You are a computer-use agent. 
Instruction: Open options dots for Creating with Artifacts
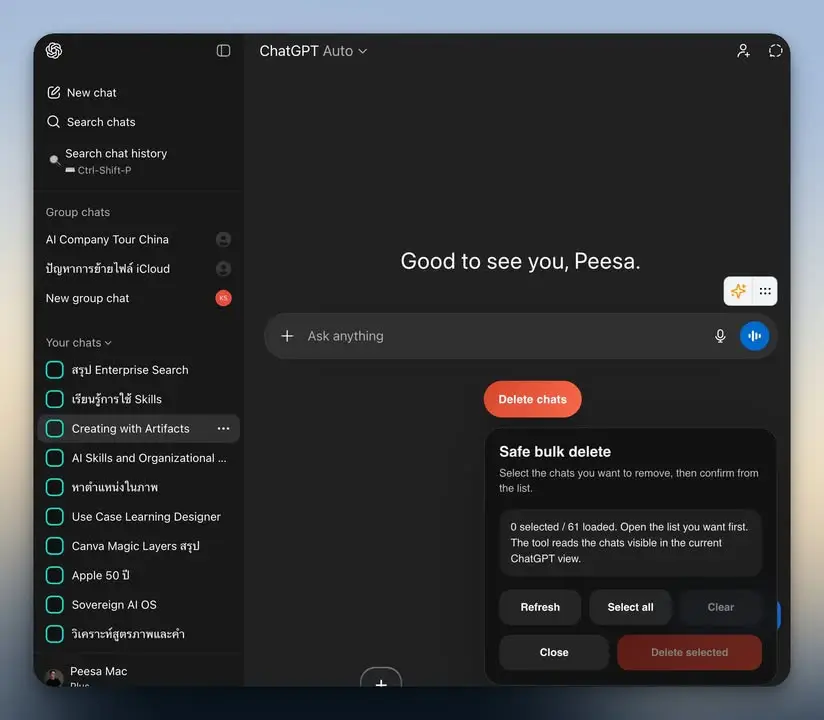click(x=223, y=428)
